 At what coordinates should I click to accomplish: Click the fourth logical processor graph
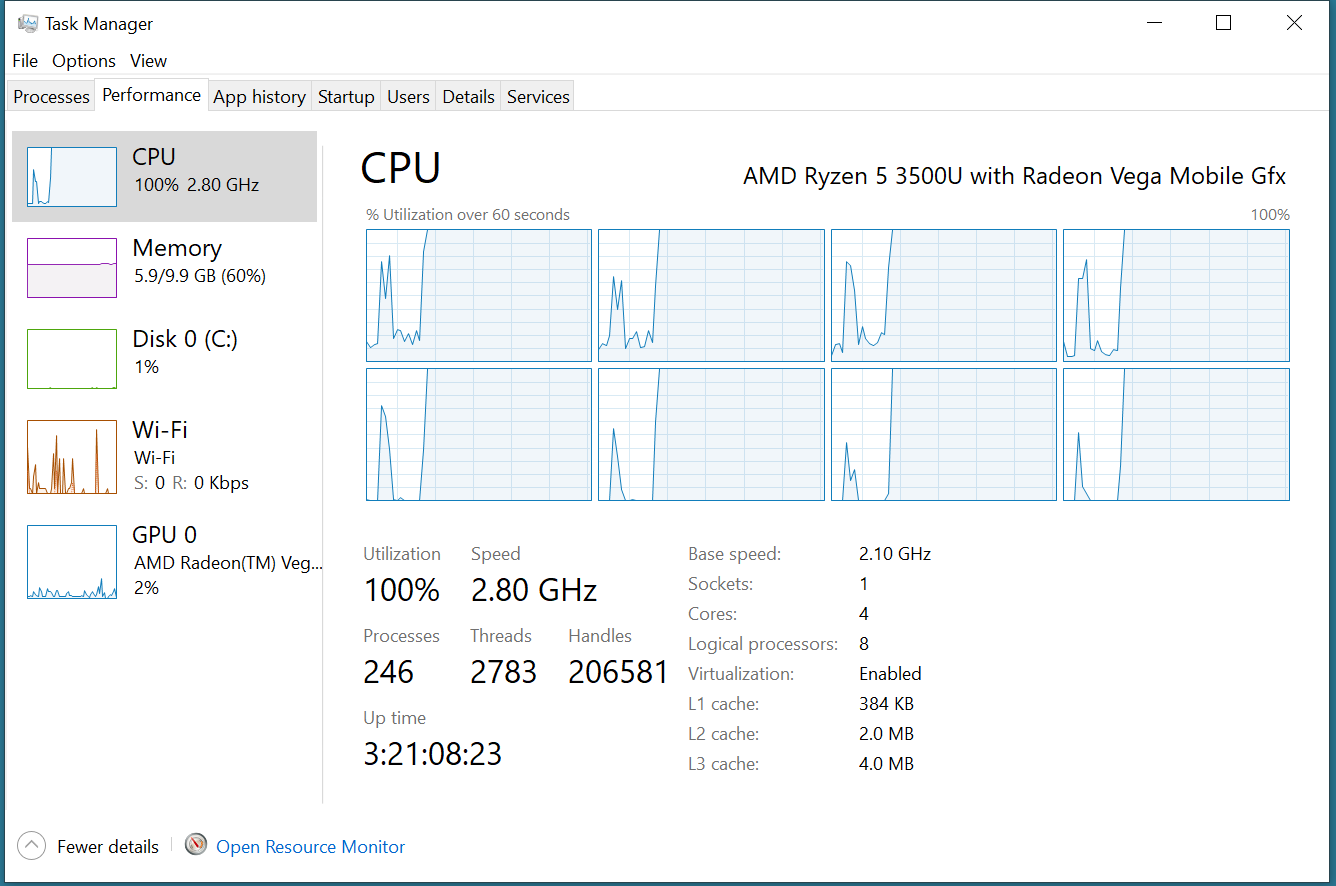click(1176, 295)
